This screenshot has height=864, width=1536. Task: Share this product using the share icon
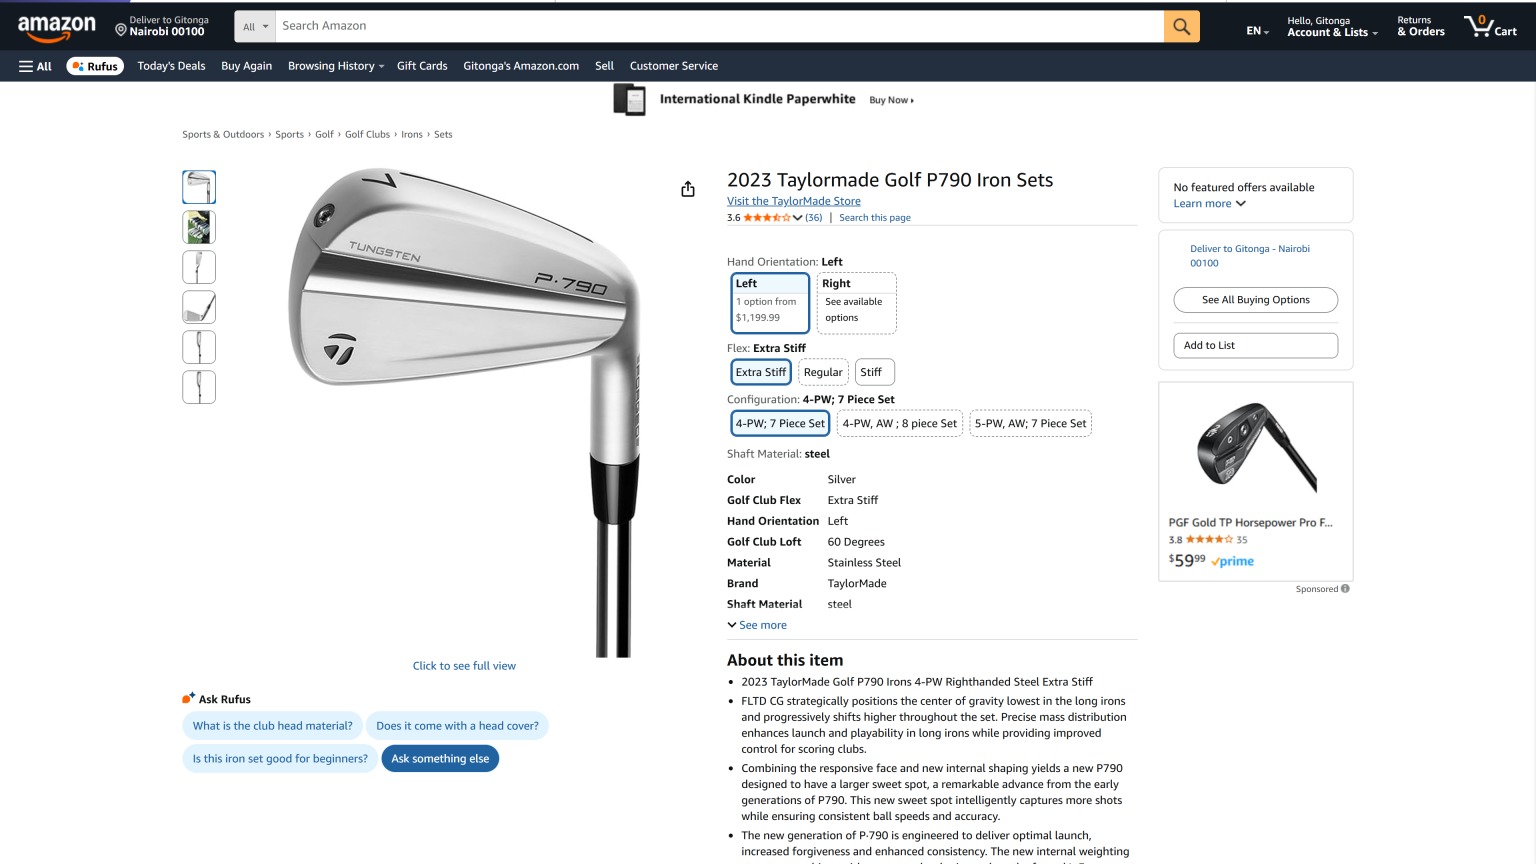pyautogui.click(x=687, y=188)
